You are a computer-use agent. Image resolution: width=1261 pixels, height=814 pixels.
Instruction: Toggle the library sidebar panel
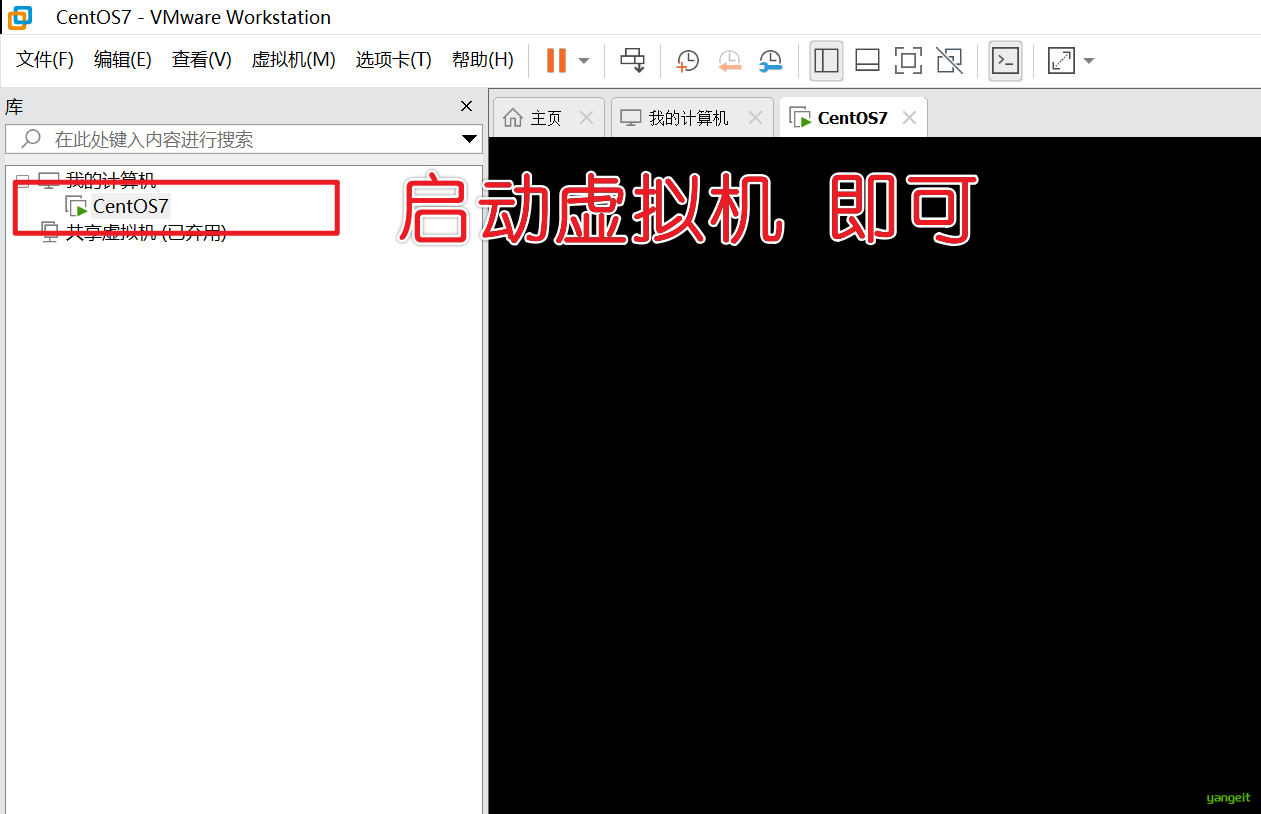click(826, 61)
